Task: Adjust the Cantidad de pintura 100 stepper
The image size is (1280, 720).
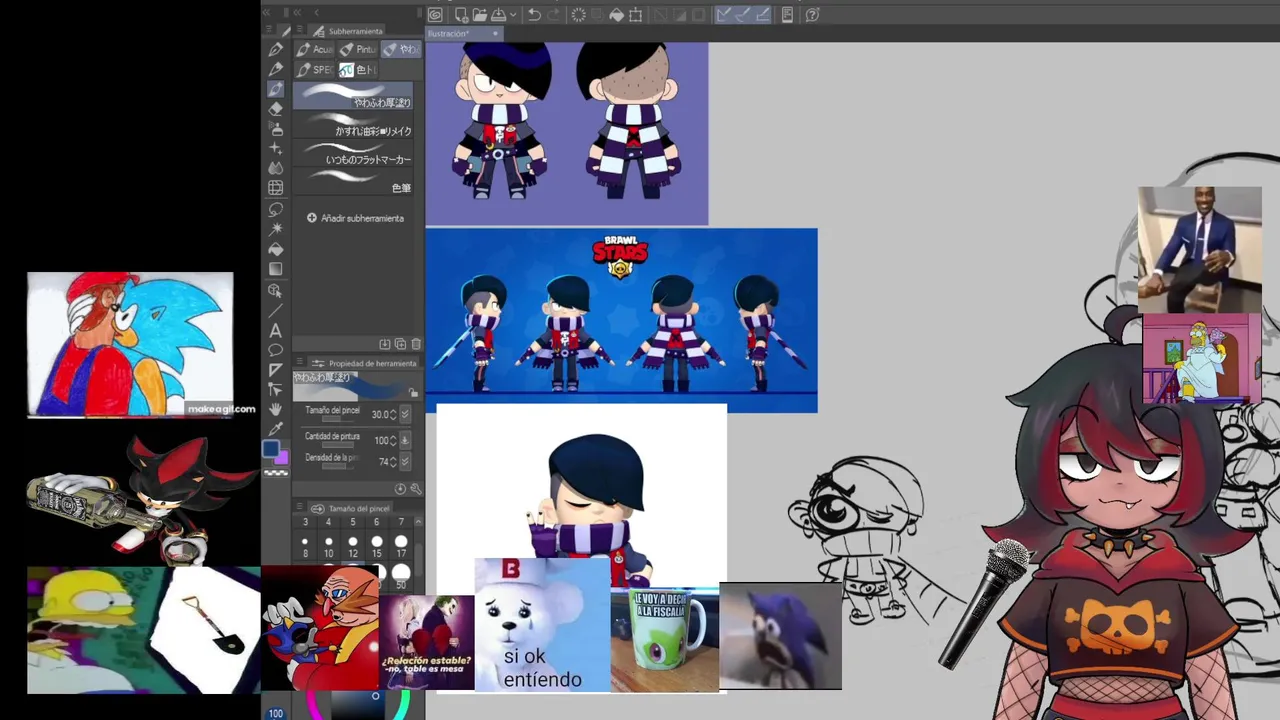Action: tap(392, 441)
